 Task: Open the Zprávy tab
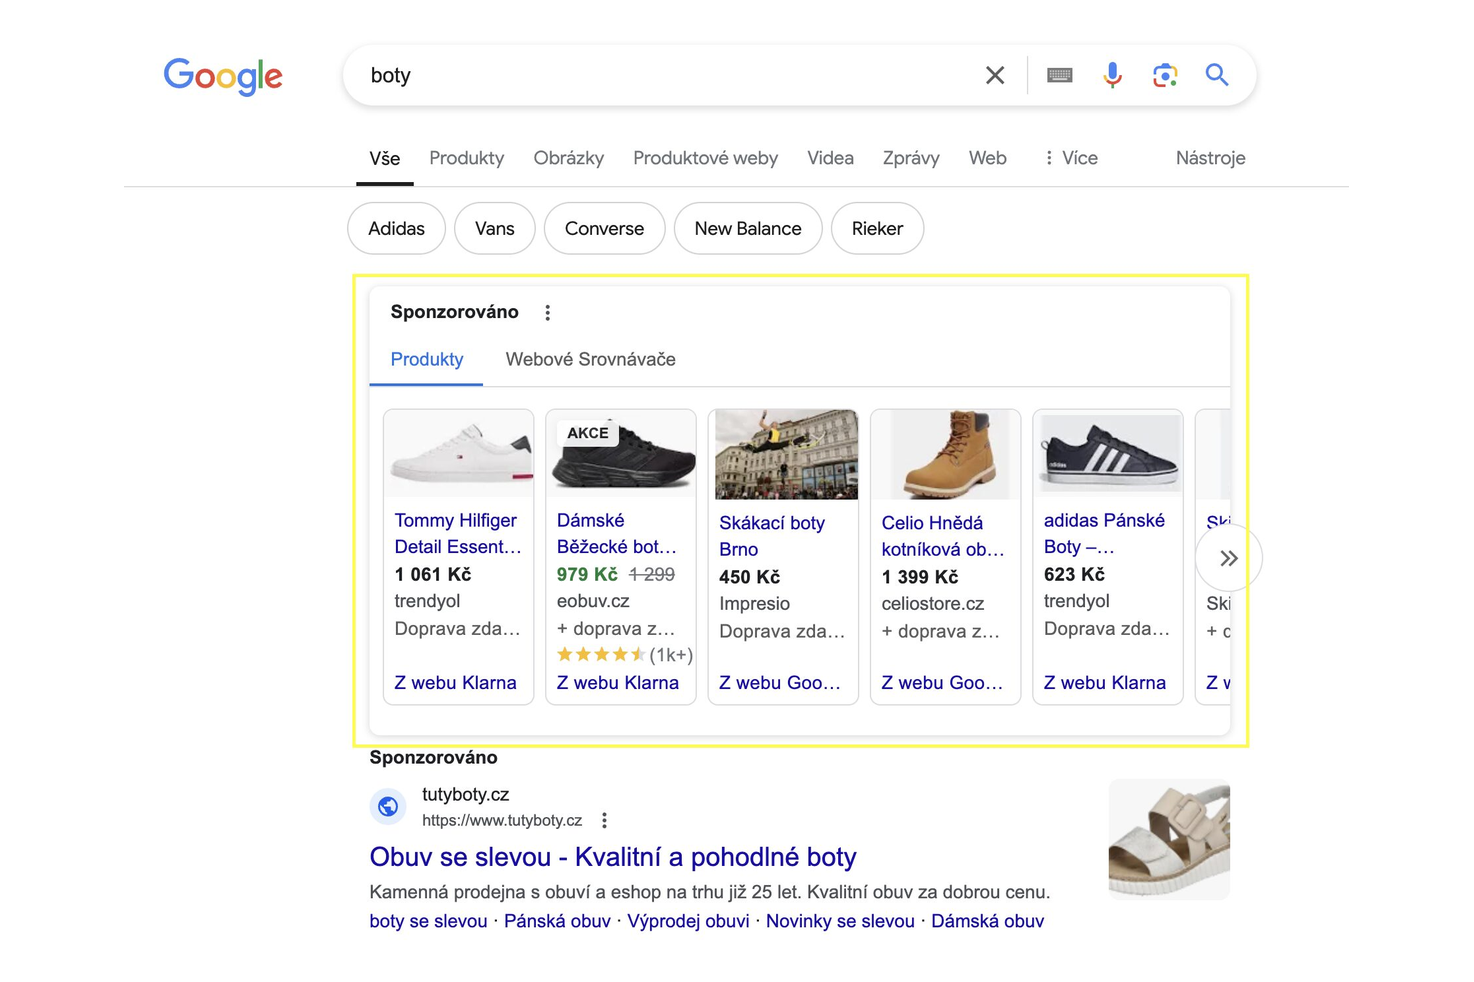coord(911,158)
